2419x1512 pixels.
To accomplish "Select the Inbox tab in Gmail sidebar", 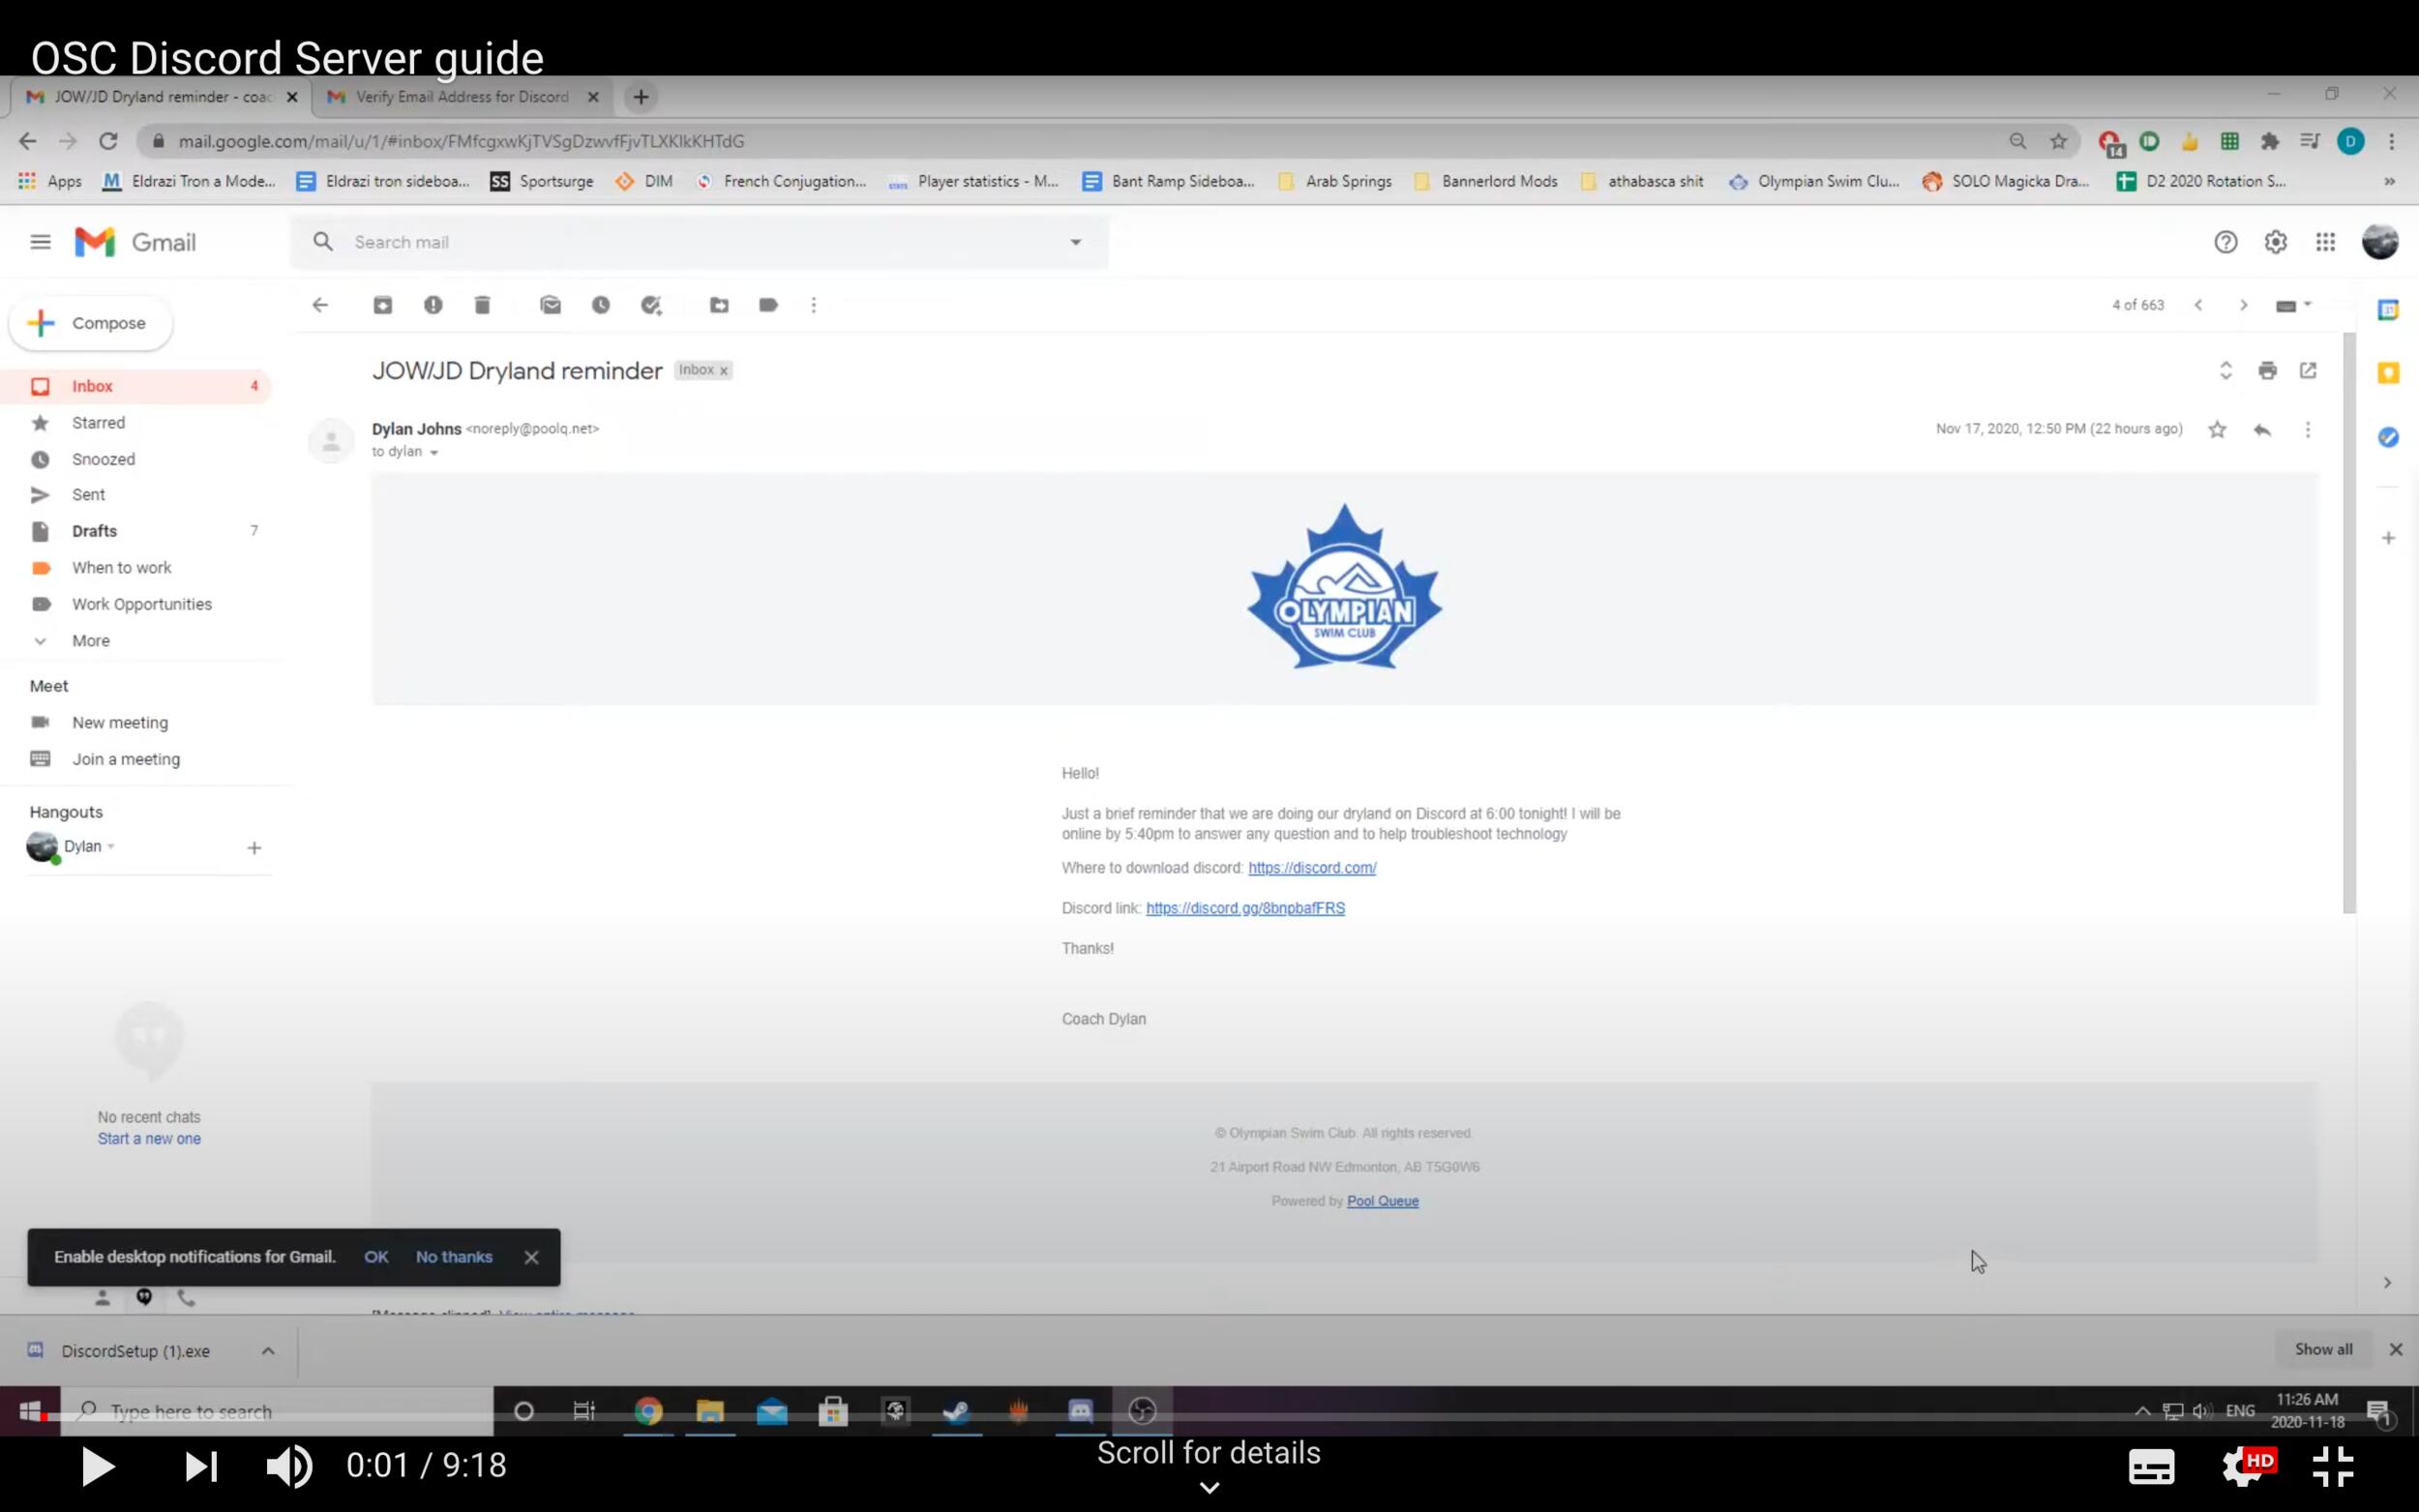I will (x=91, y=385).
